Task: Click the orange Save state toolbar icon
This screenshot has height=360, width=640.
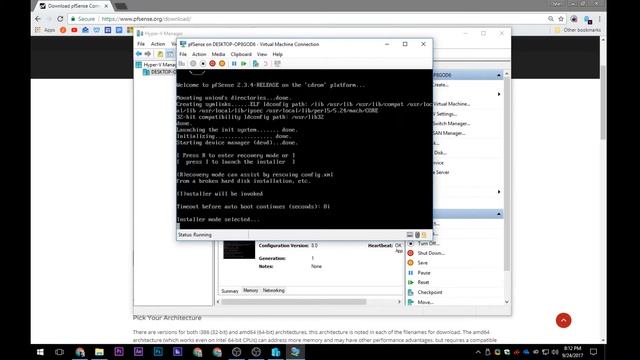Action: (222, 64)
